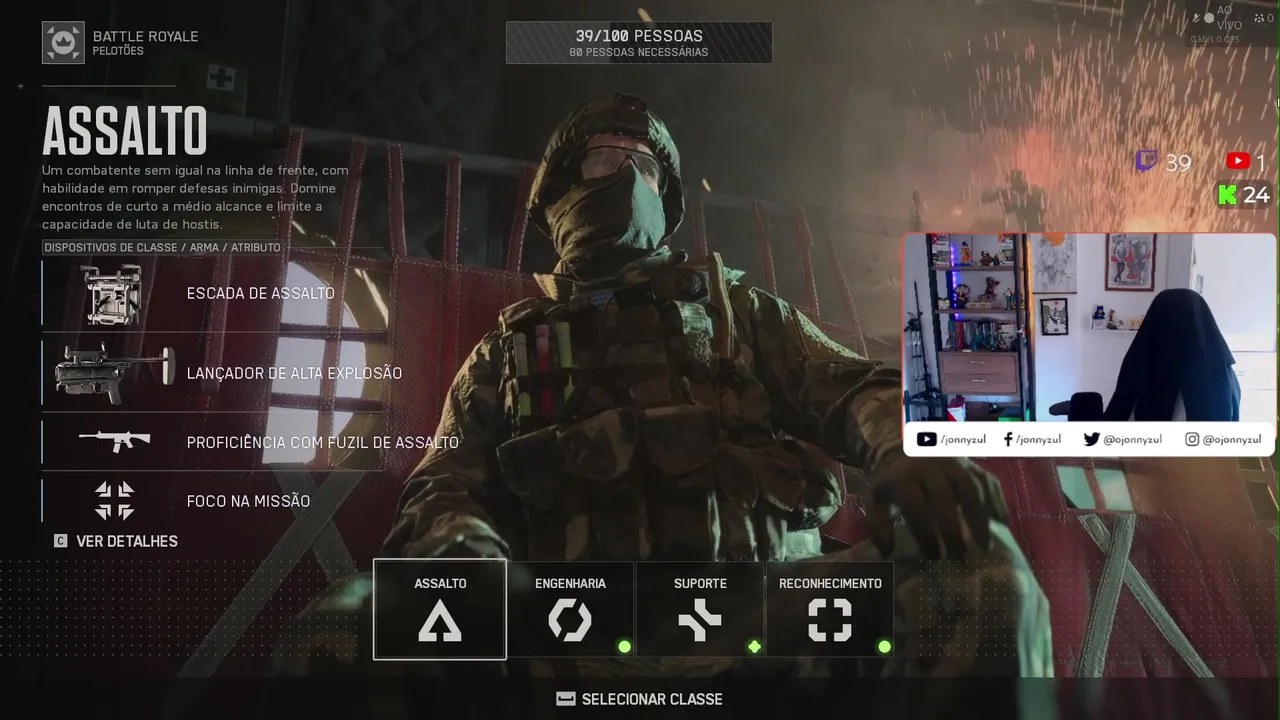Click the keyboard key icon beside Selecionar Classe

(566, 699)
